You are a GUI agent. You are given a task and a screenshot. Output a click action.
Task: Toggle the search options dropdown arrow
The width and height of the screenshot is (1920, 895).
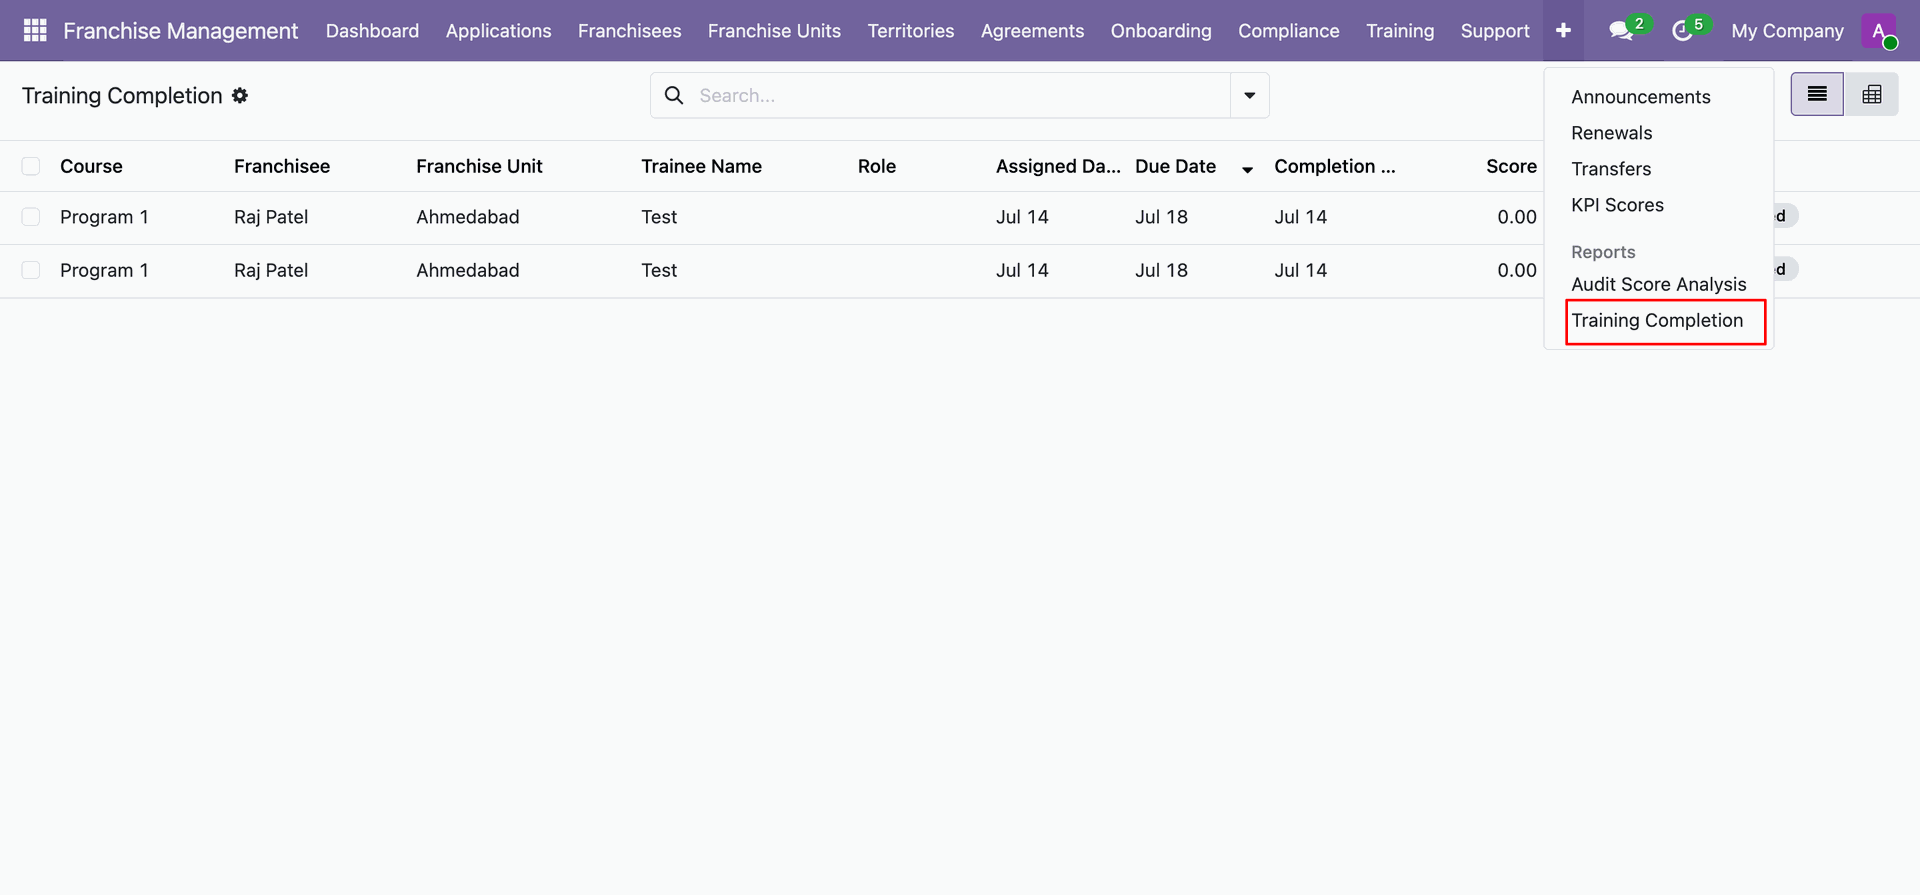(x=1249, y=95)
